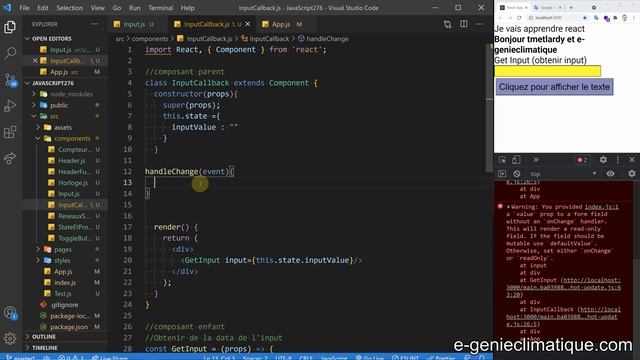Viewport: 640px width, 360px height.
Task: Open ToggleBut... file in tree
Action: click(74, 238)
